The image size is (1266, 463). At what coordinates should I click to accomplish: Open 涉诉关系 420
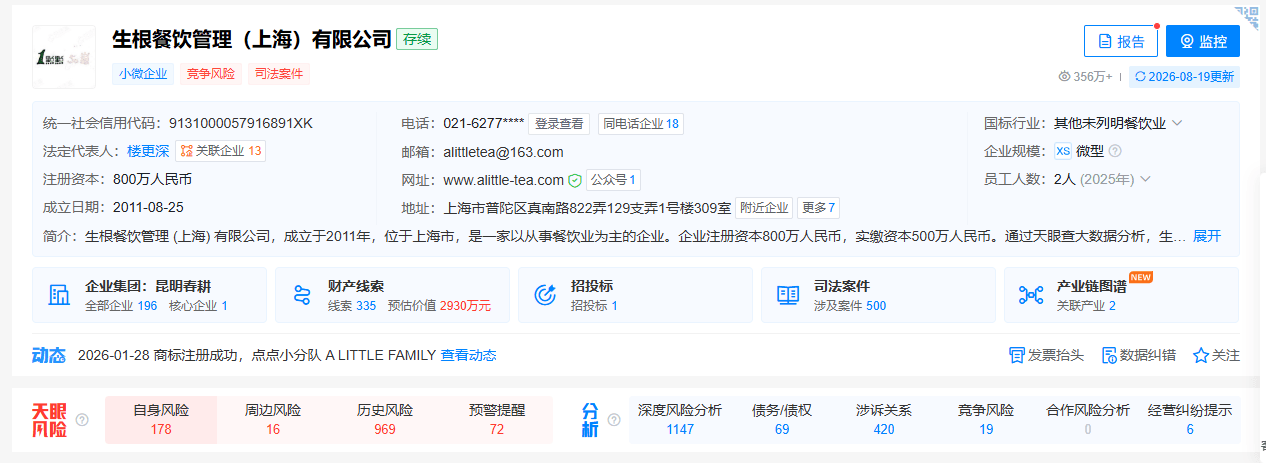(x=884, y=419)
